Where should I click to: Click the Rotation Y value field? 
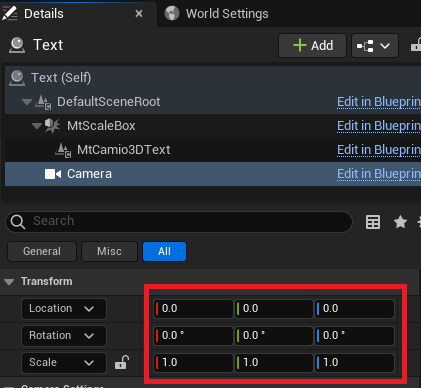(274, 336)
